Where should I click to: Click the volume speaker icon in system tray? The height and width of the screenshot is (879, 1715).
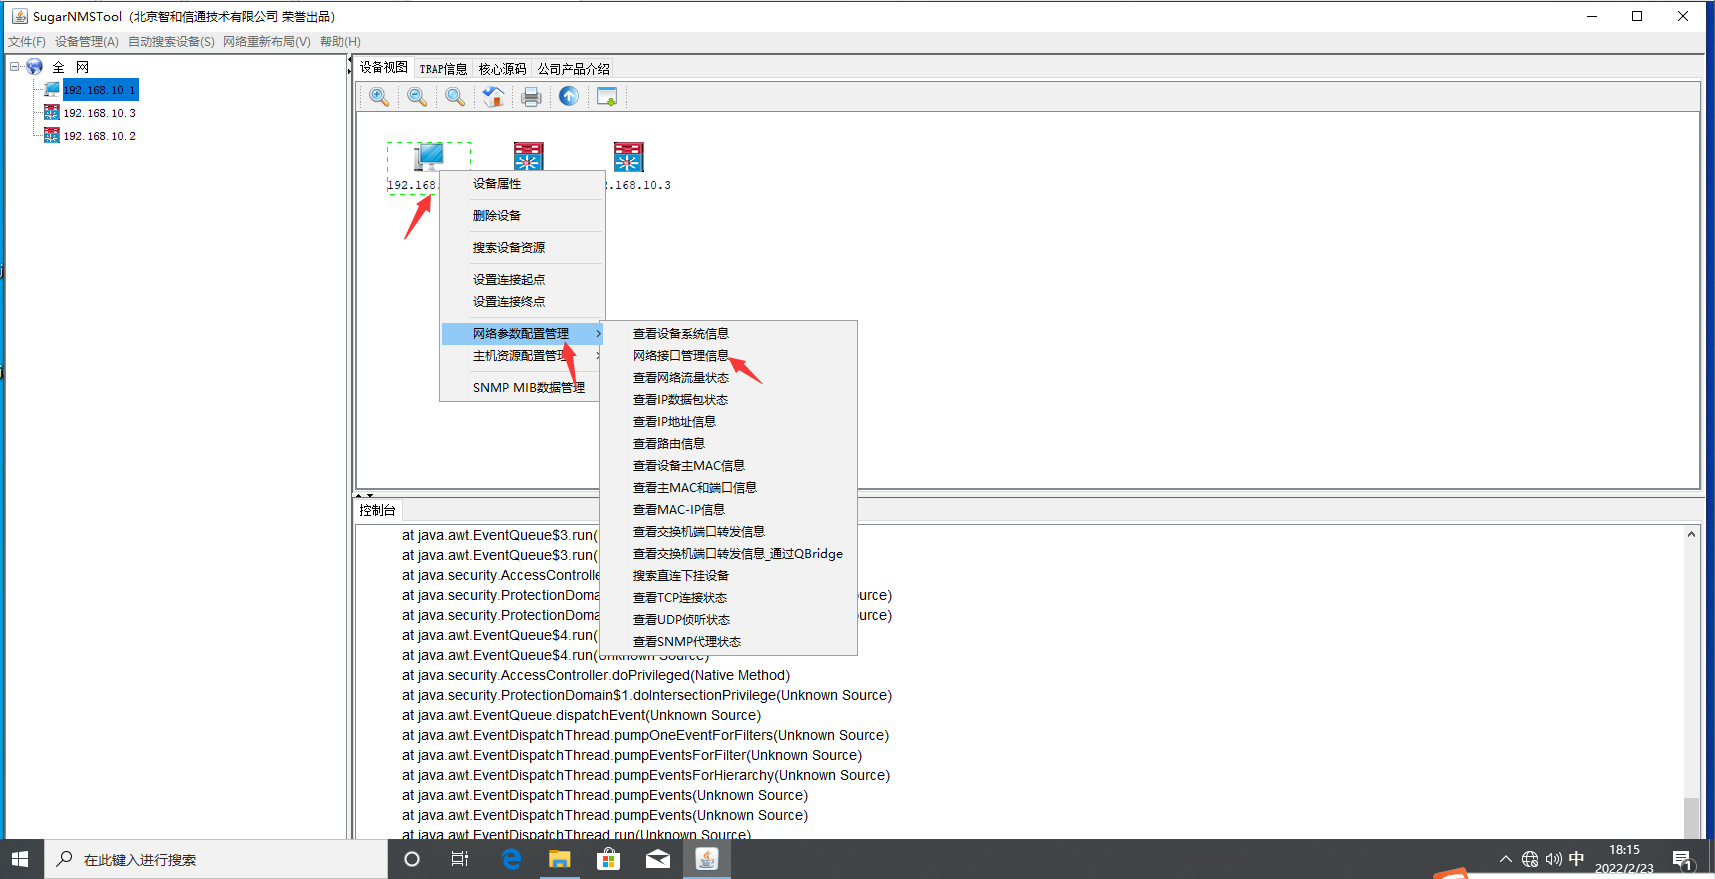tap(1553, 859)
